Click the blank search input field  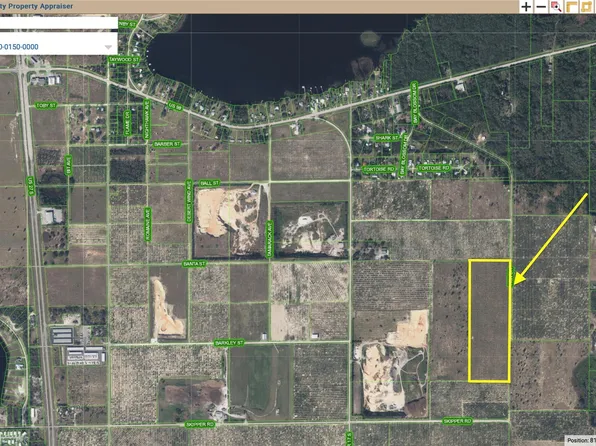(x=59, y=23)
